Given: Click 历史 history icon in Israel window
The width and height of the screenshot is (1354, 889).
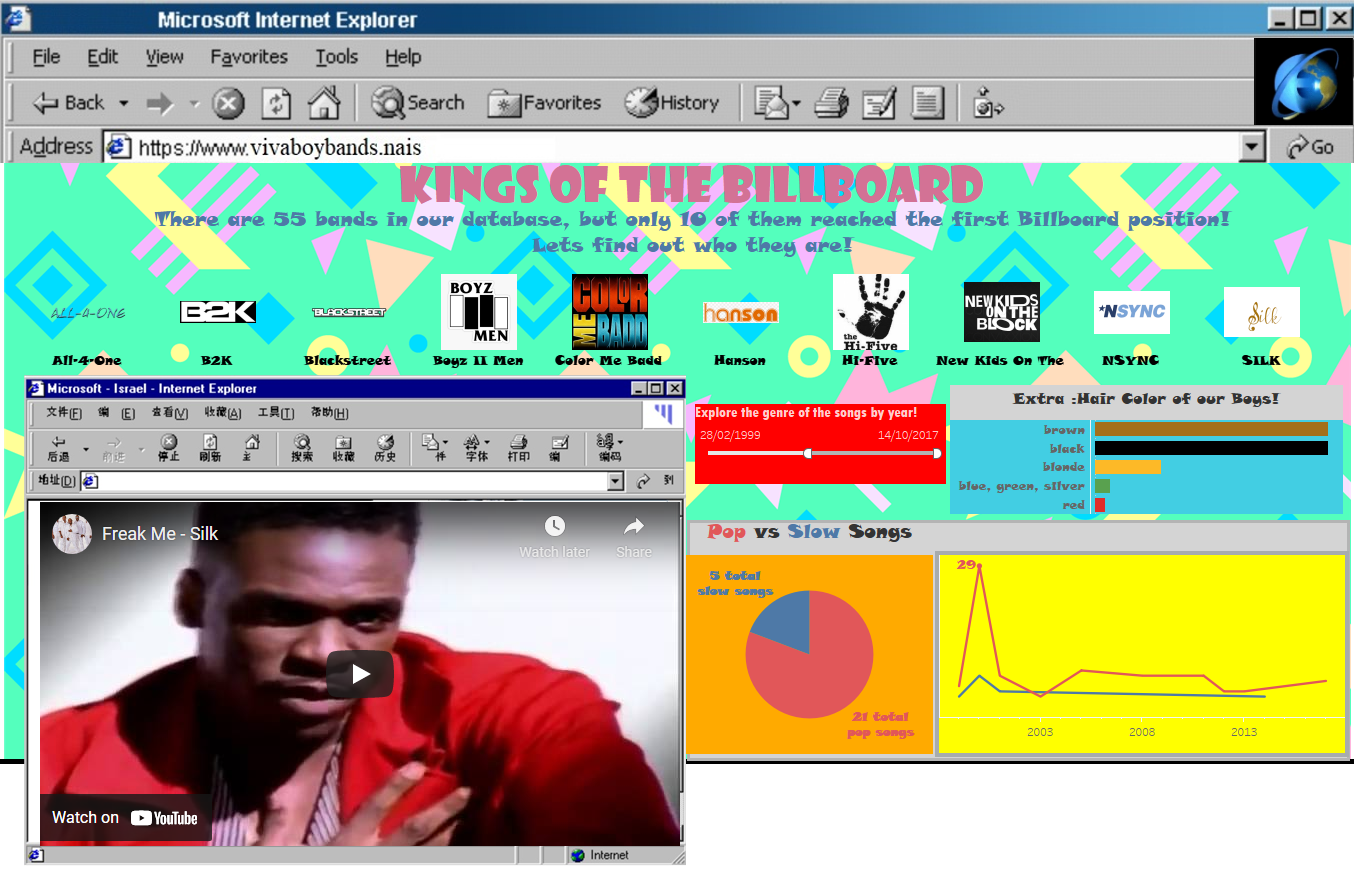Looking at the screenshot, I should point(385,449).
